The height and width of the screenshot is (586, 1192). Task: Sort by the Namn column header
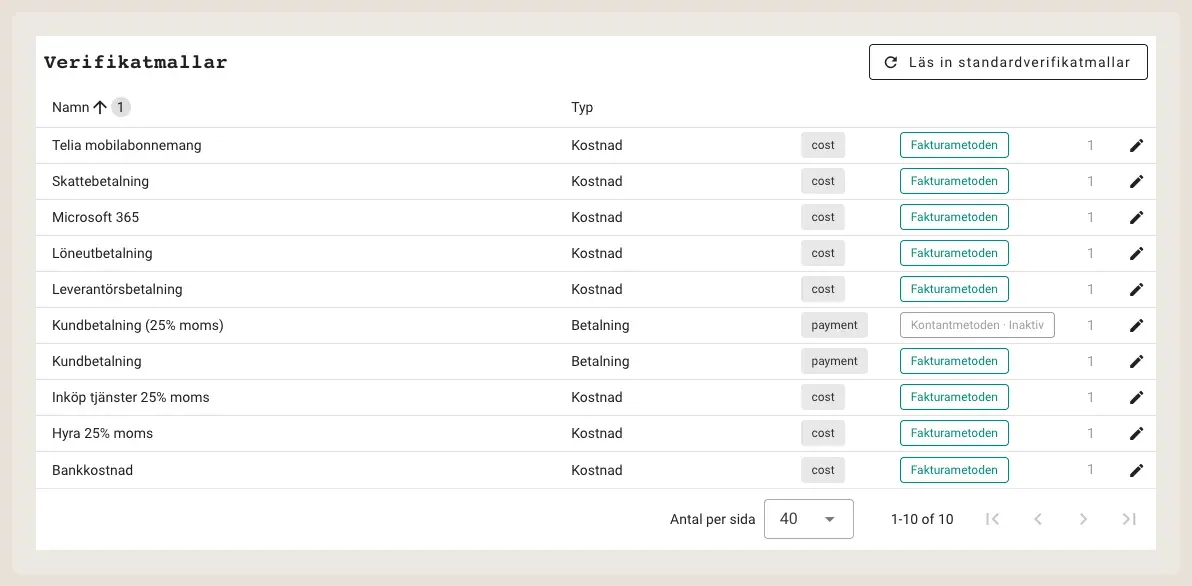(71, 108)
